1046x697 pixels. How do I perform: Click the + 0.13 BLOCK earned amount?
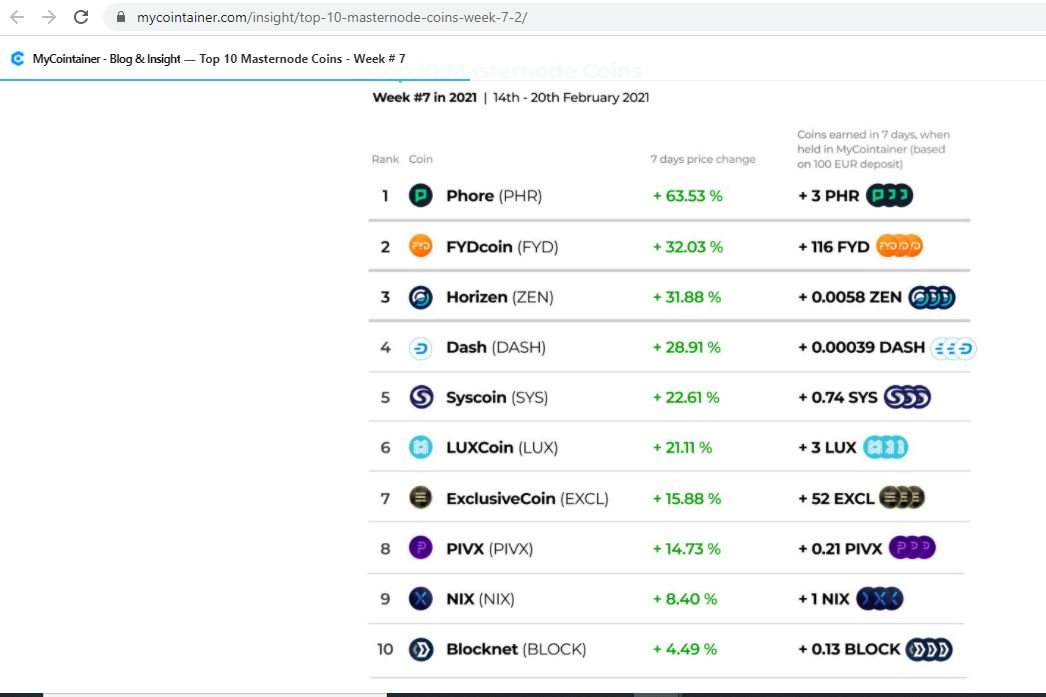[849, 649]
